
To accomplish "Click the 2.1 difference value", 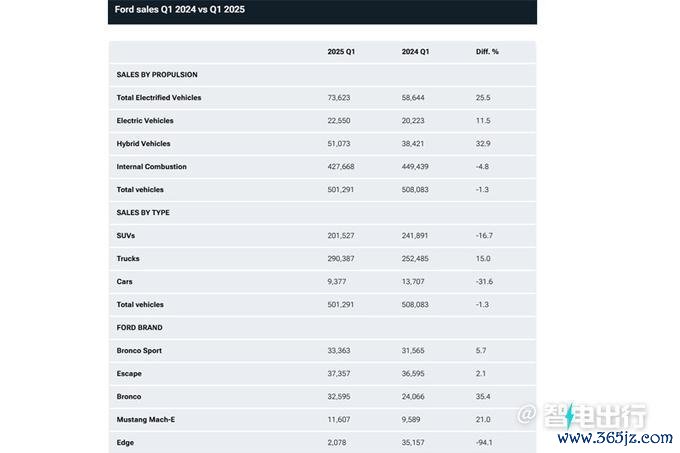I will pos(481,373).
